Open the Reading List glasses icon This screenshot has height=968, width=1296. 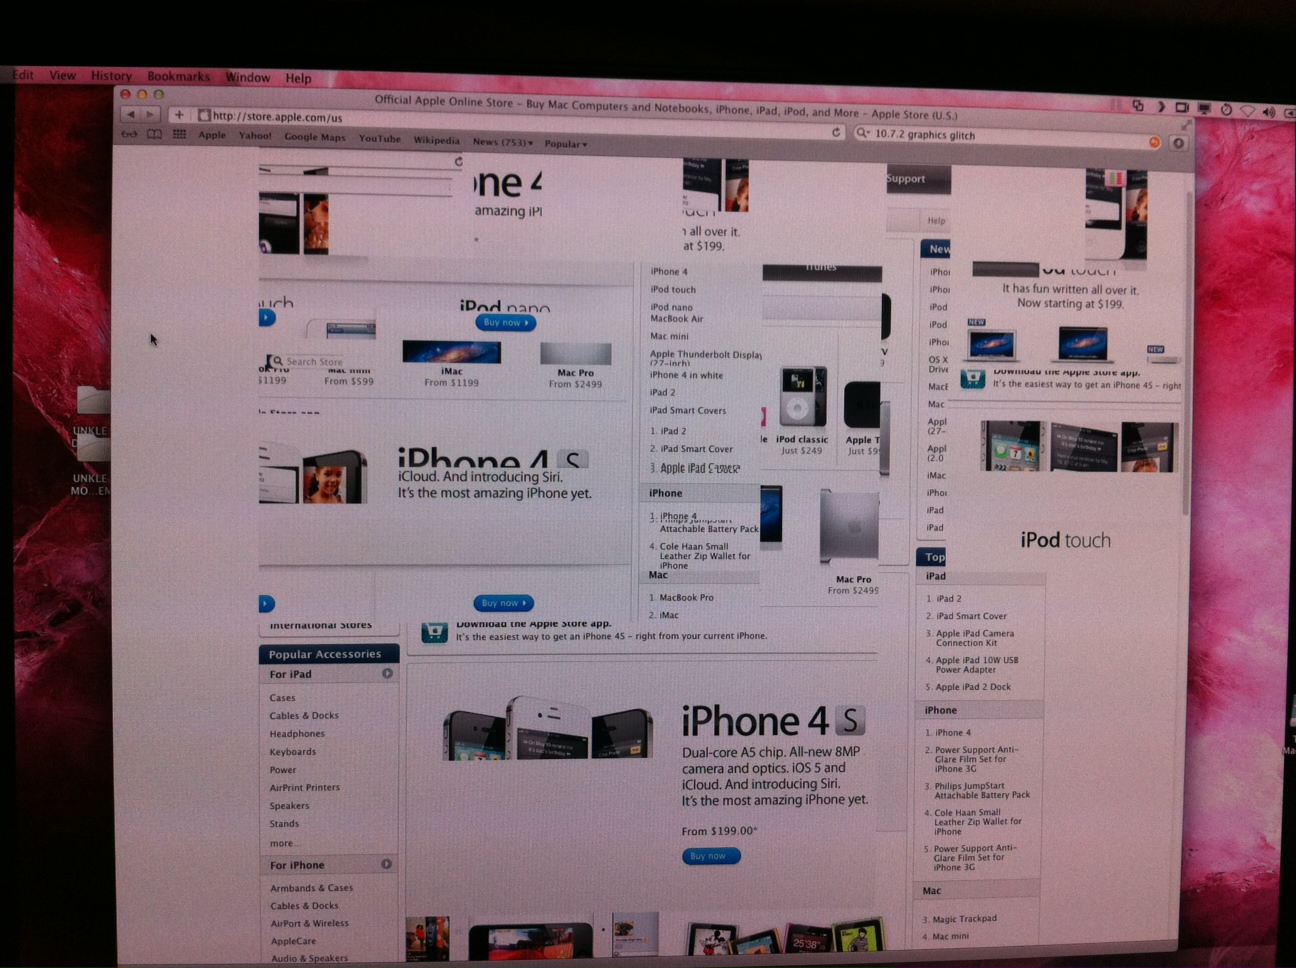click(129, 133)
